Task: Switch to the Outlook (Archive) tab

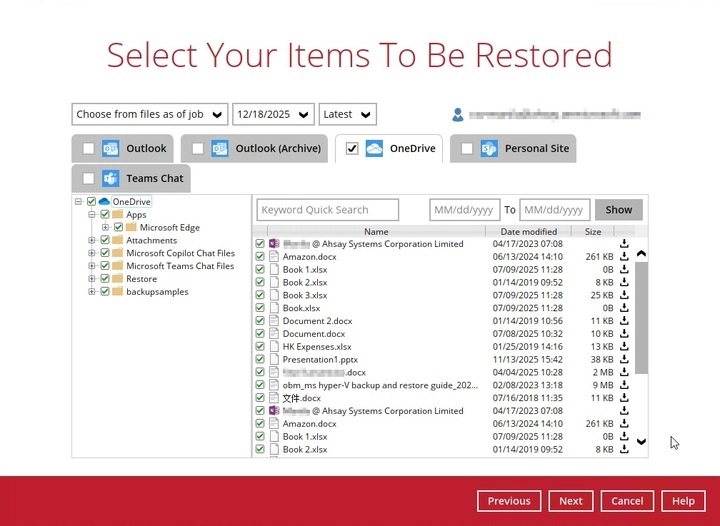Action: (x=278, y=149)
